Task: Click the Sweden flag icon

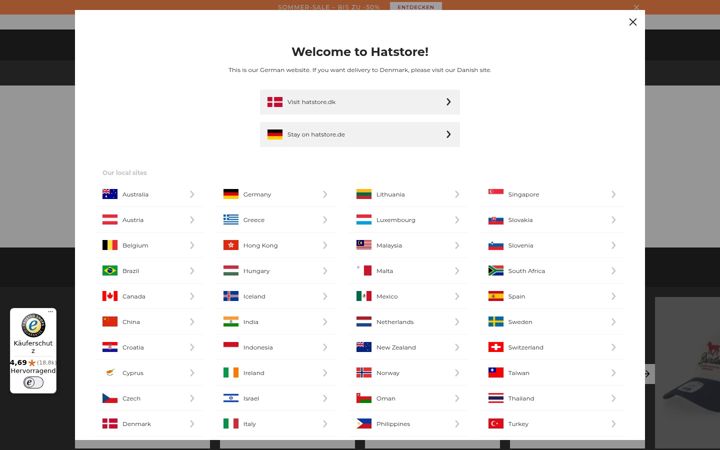Action: point(496,322)
